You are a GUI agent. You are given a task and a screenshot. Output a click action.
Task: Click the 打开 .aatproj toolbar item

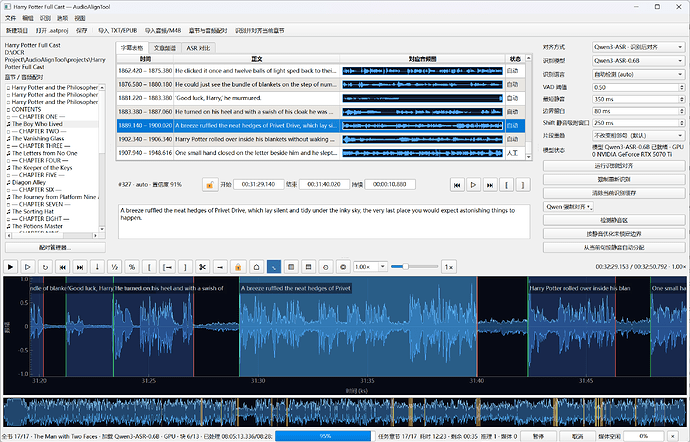[x=52, y=30]
